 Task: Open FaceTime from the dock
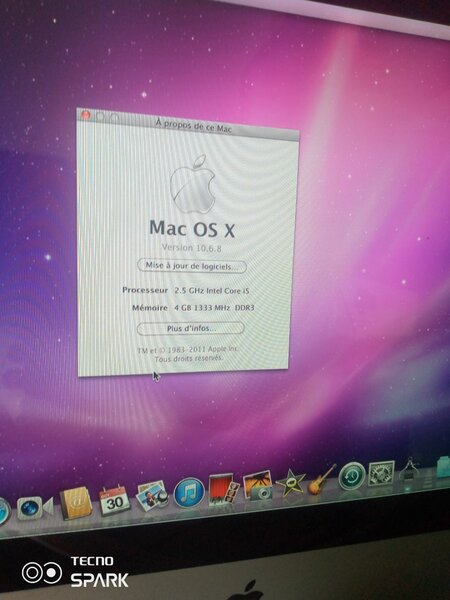click(34, 507)
